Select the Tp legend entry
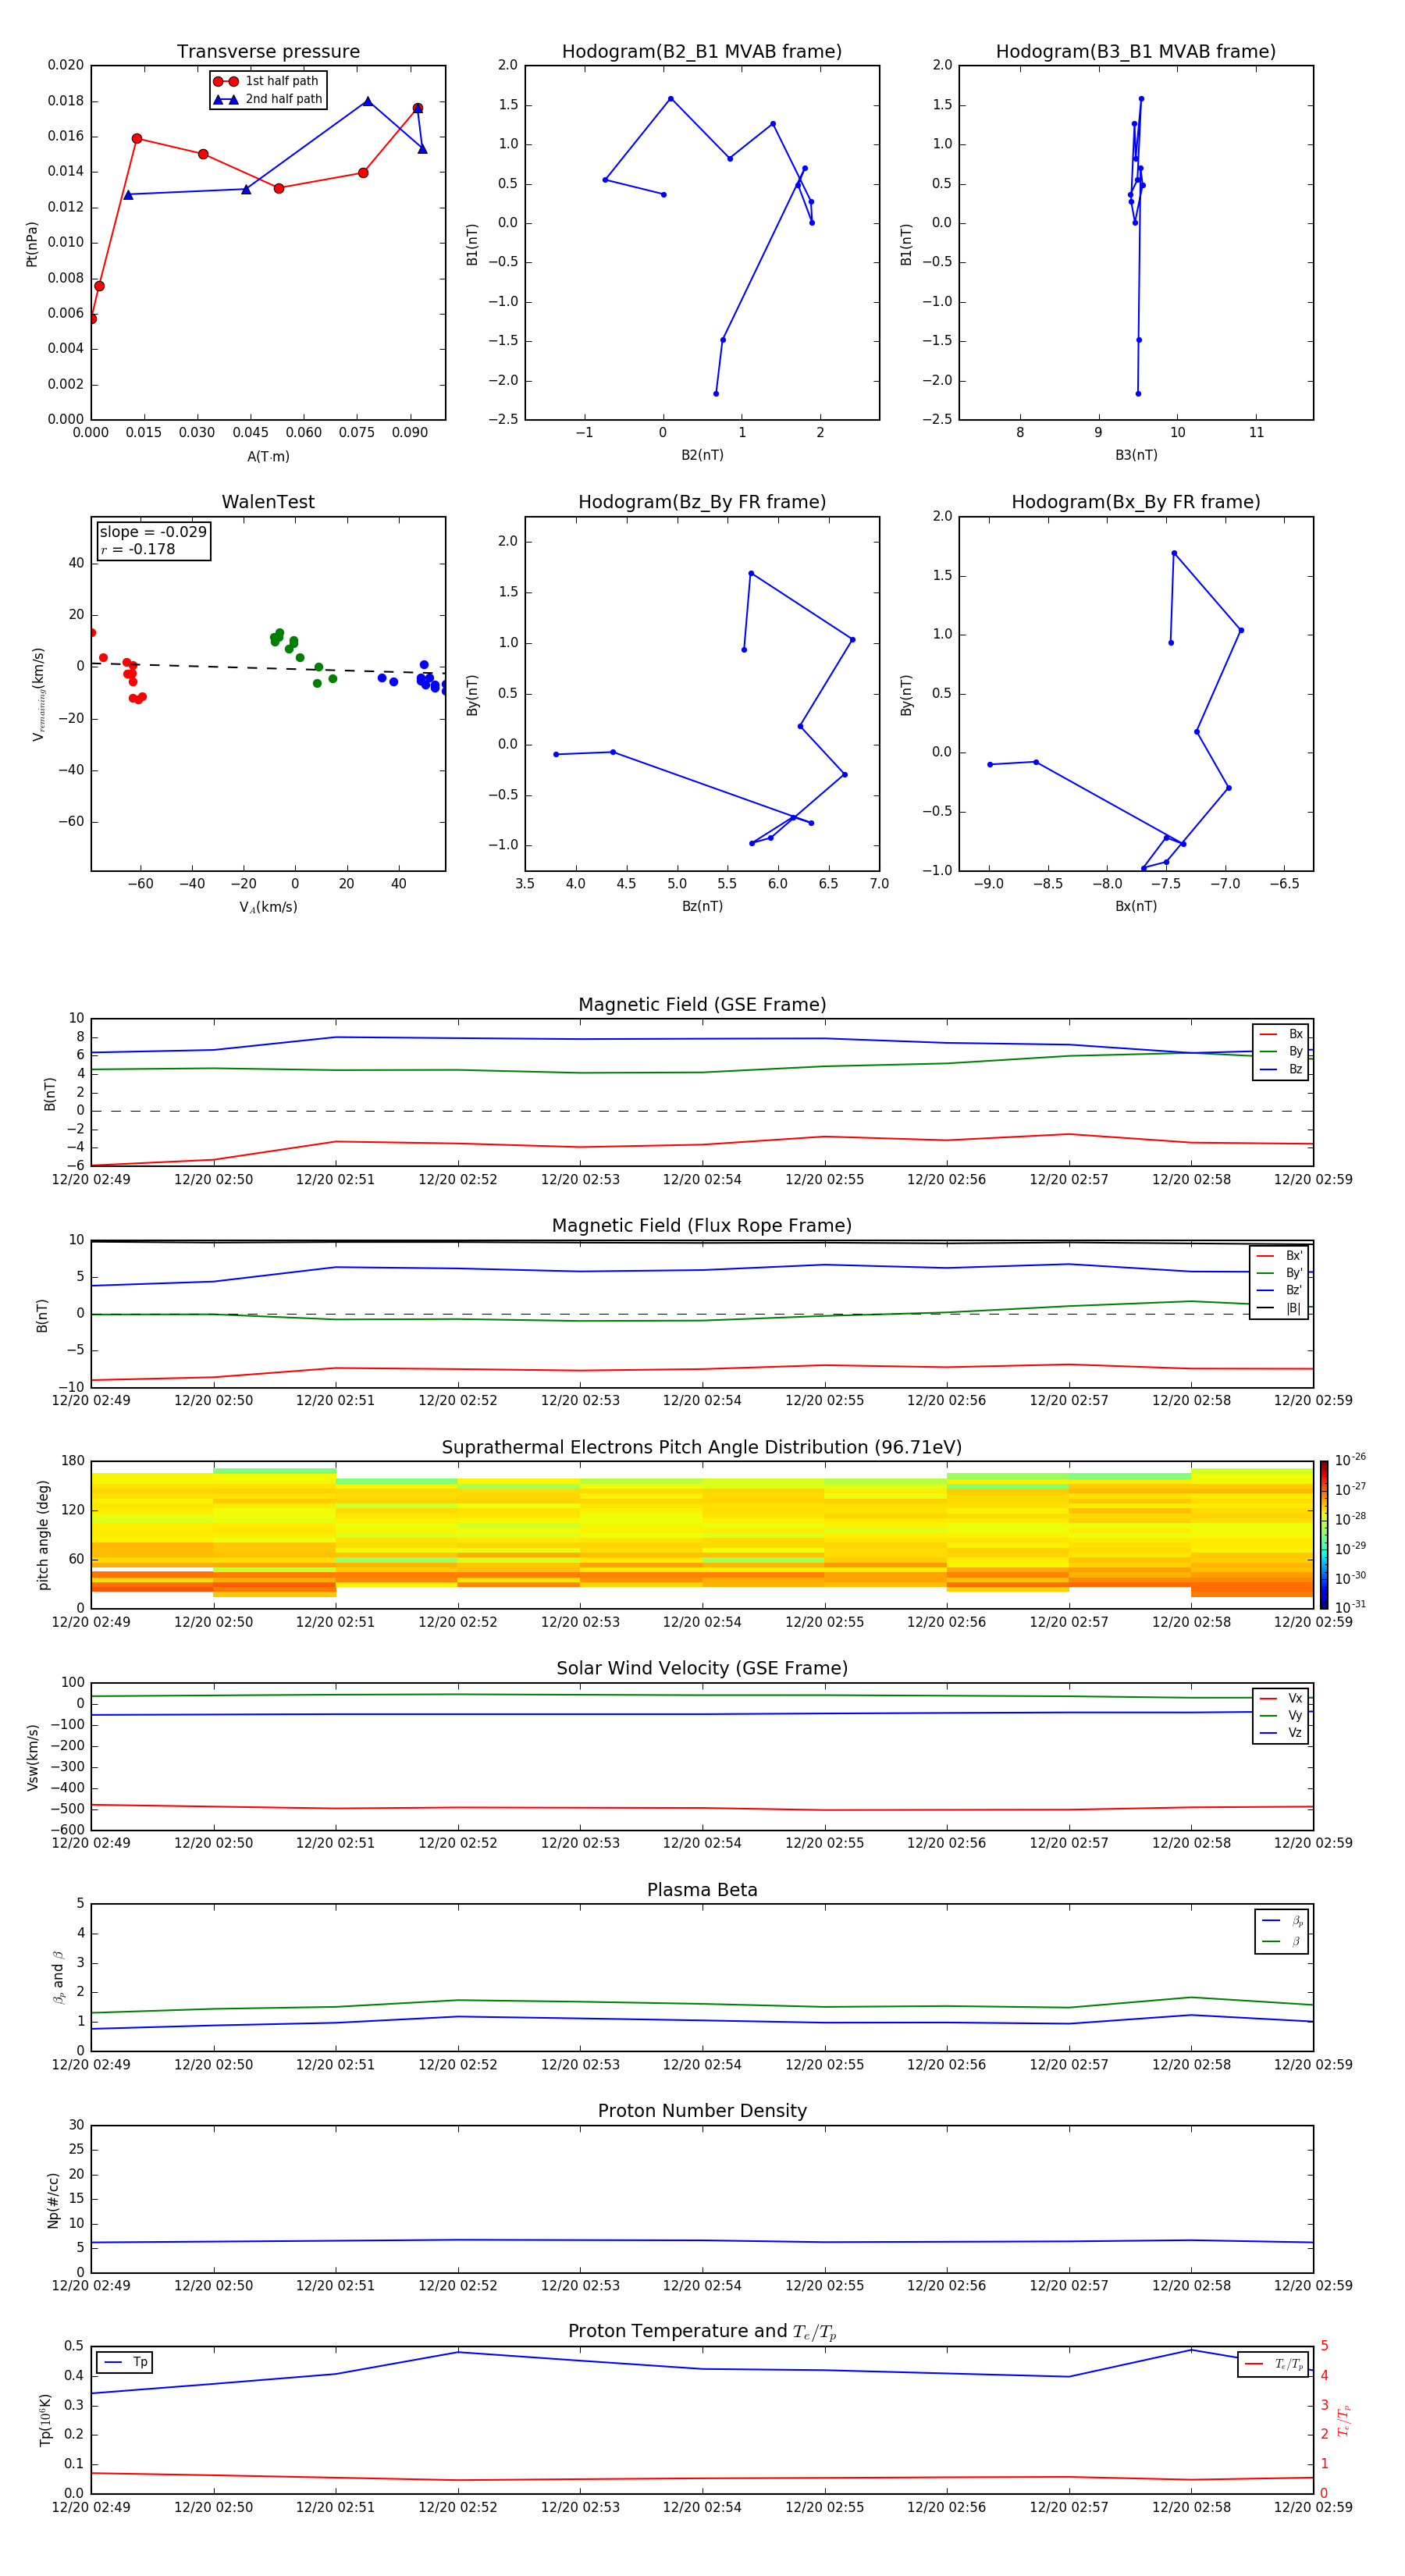The width and height of the screenshot is (1405, 2576). 125,2362
